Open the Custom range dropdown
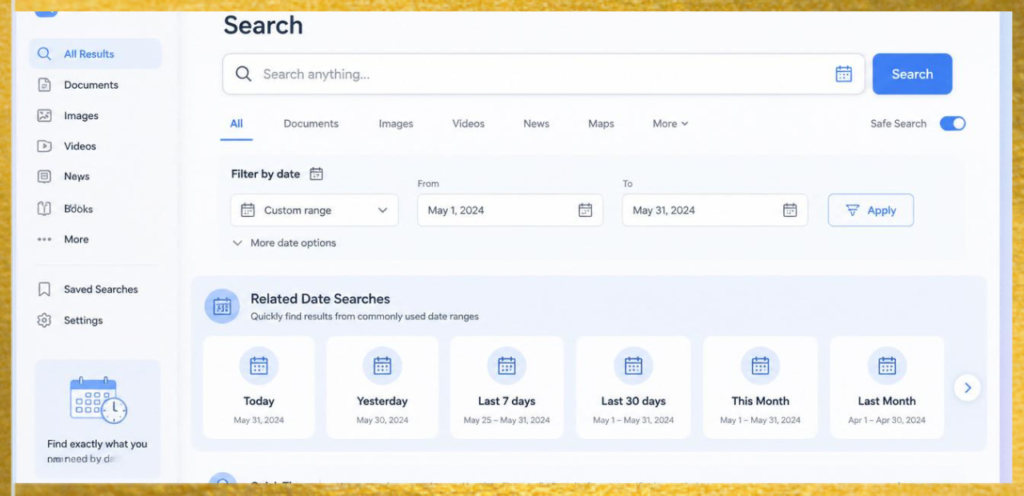Image resolution: width=1024 pixels, height=496 pixels. [314, 210]
